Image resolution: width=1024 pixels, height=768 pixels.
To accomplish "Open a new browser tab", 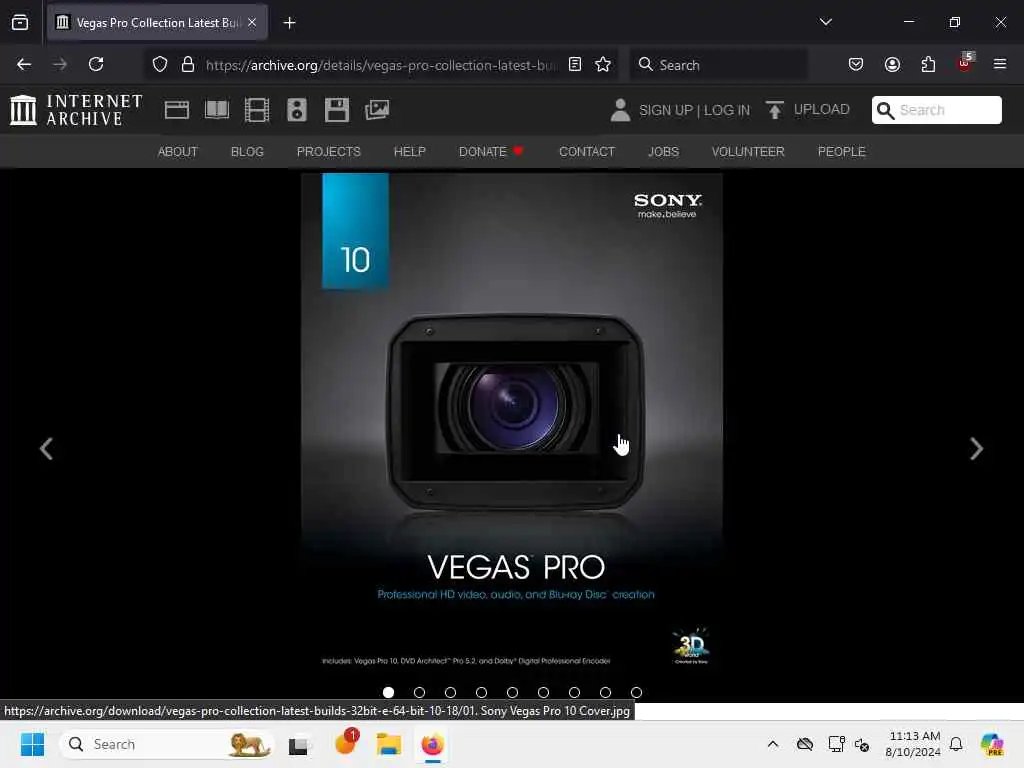I will tap(289, 23).
